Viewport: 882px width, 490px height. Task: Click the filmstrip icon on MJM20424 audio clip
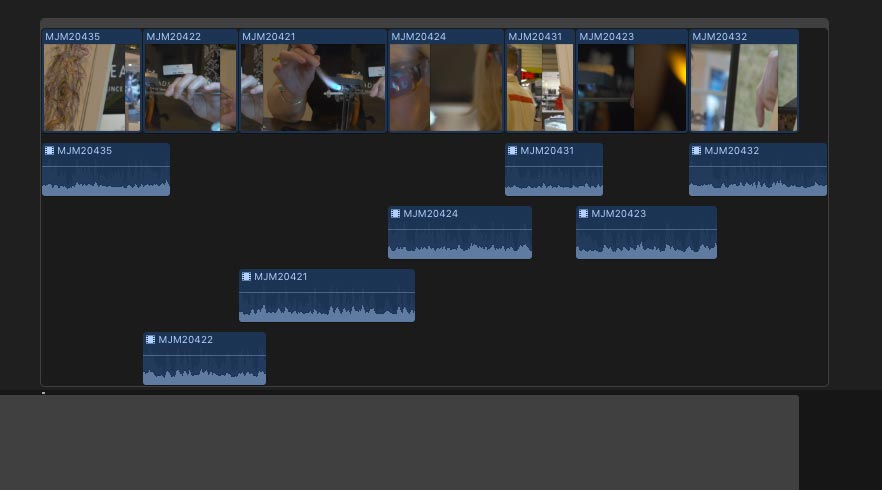point(395,214)
